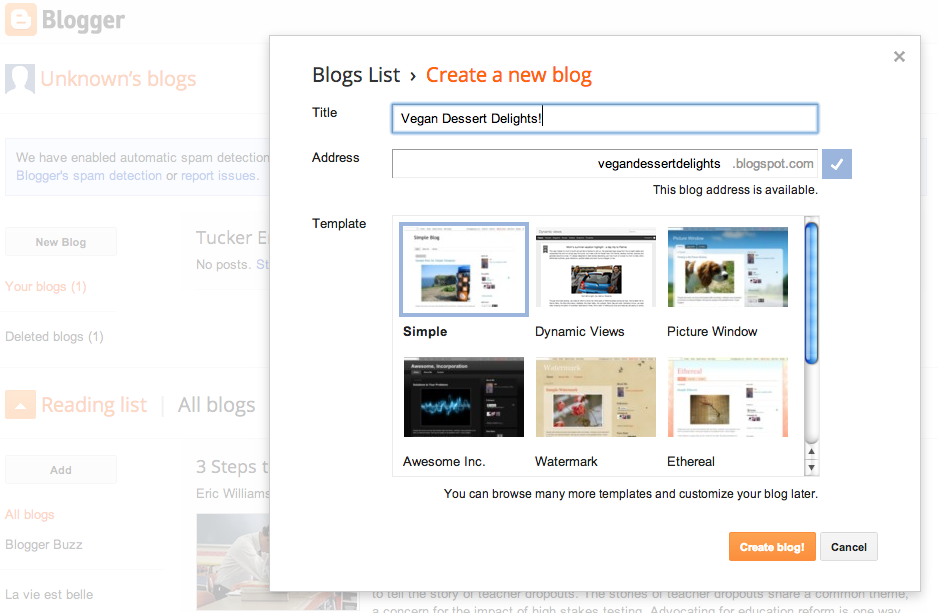Switch to the All blogs tab
This screenshot has width=938, height=613.
(x=217, y=405)
